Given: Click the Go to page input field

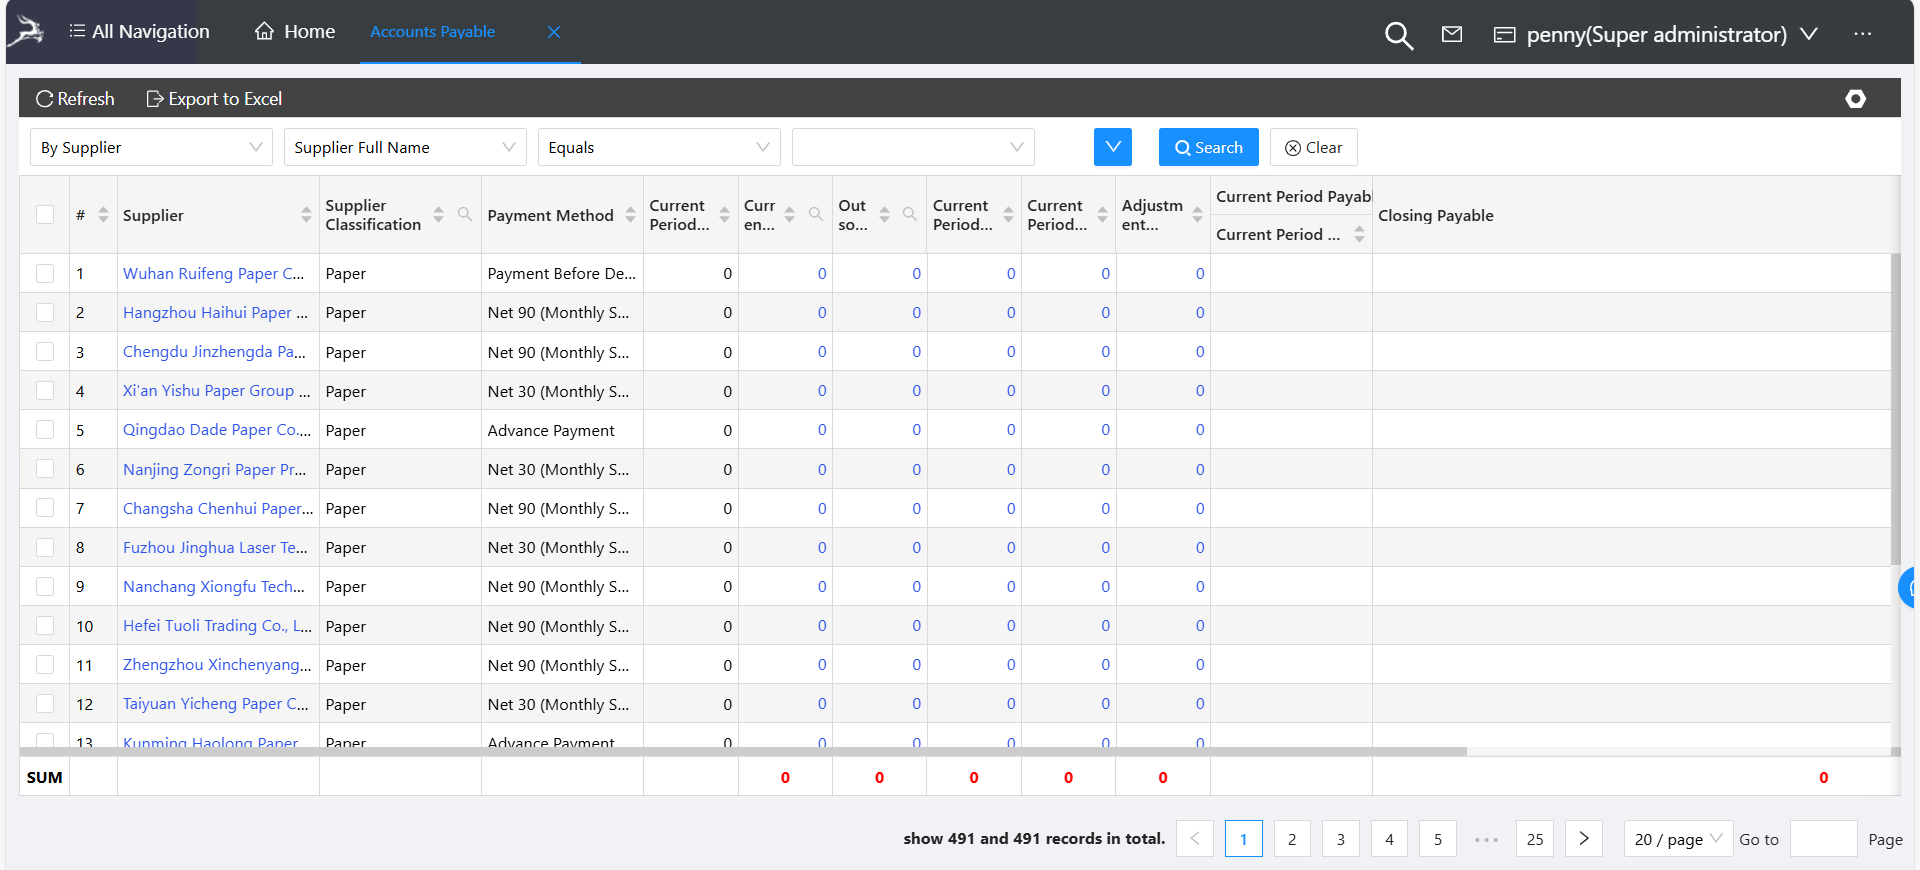Looking at the screenshot, I should (x=1822, y=839).
